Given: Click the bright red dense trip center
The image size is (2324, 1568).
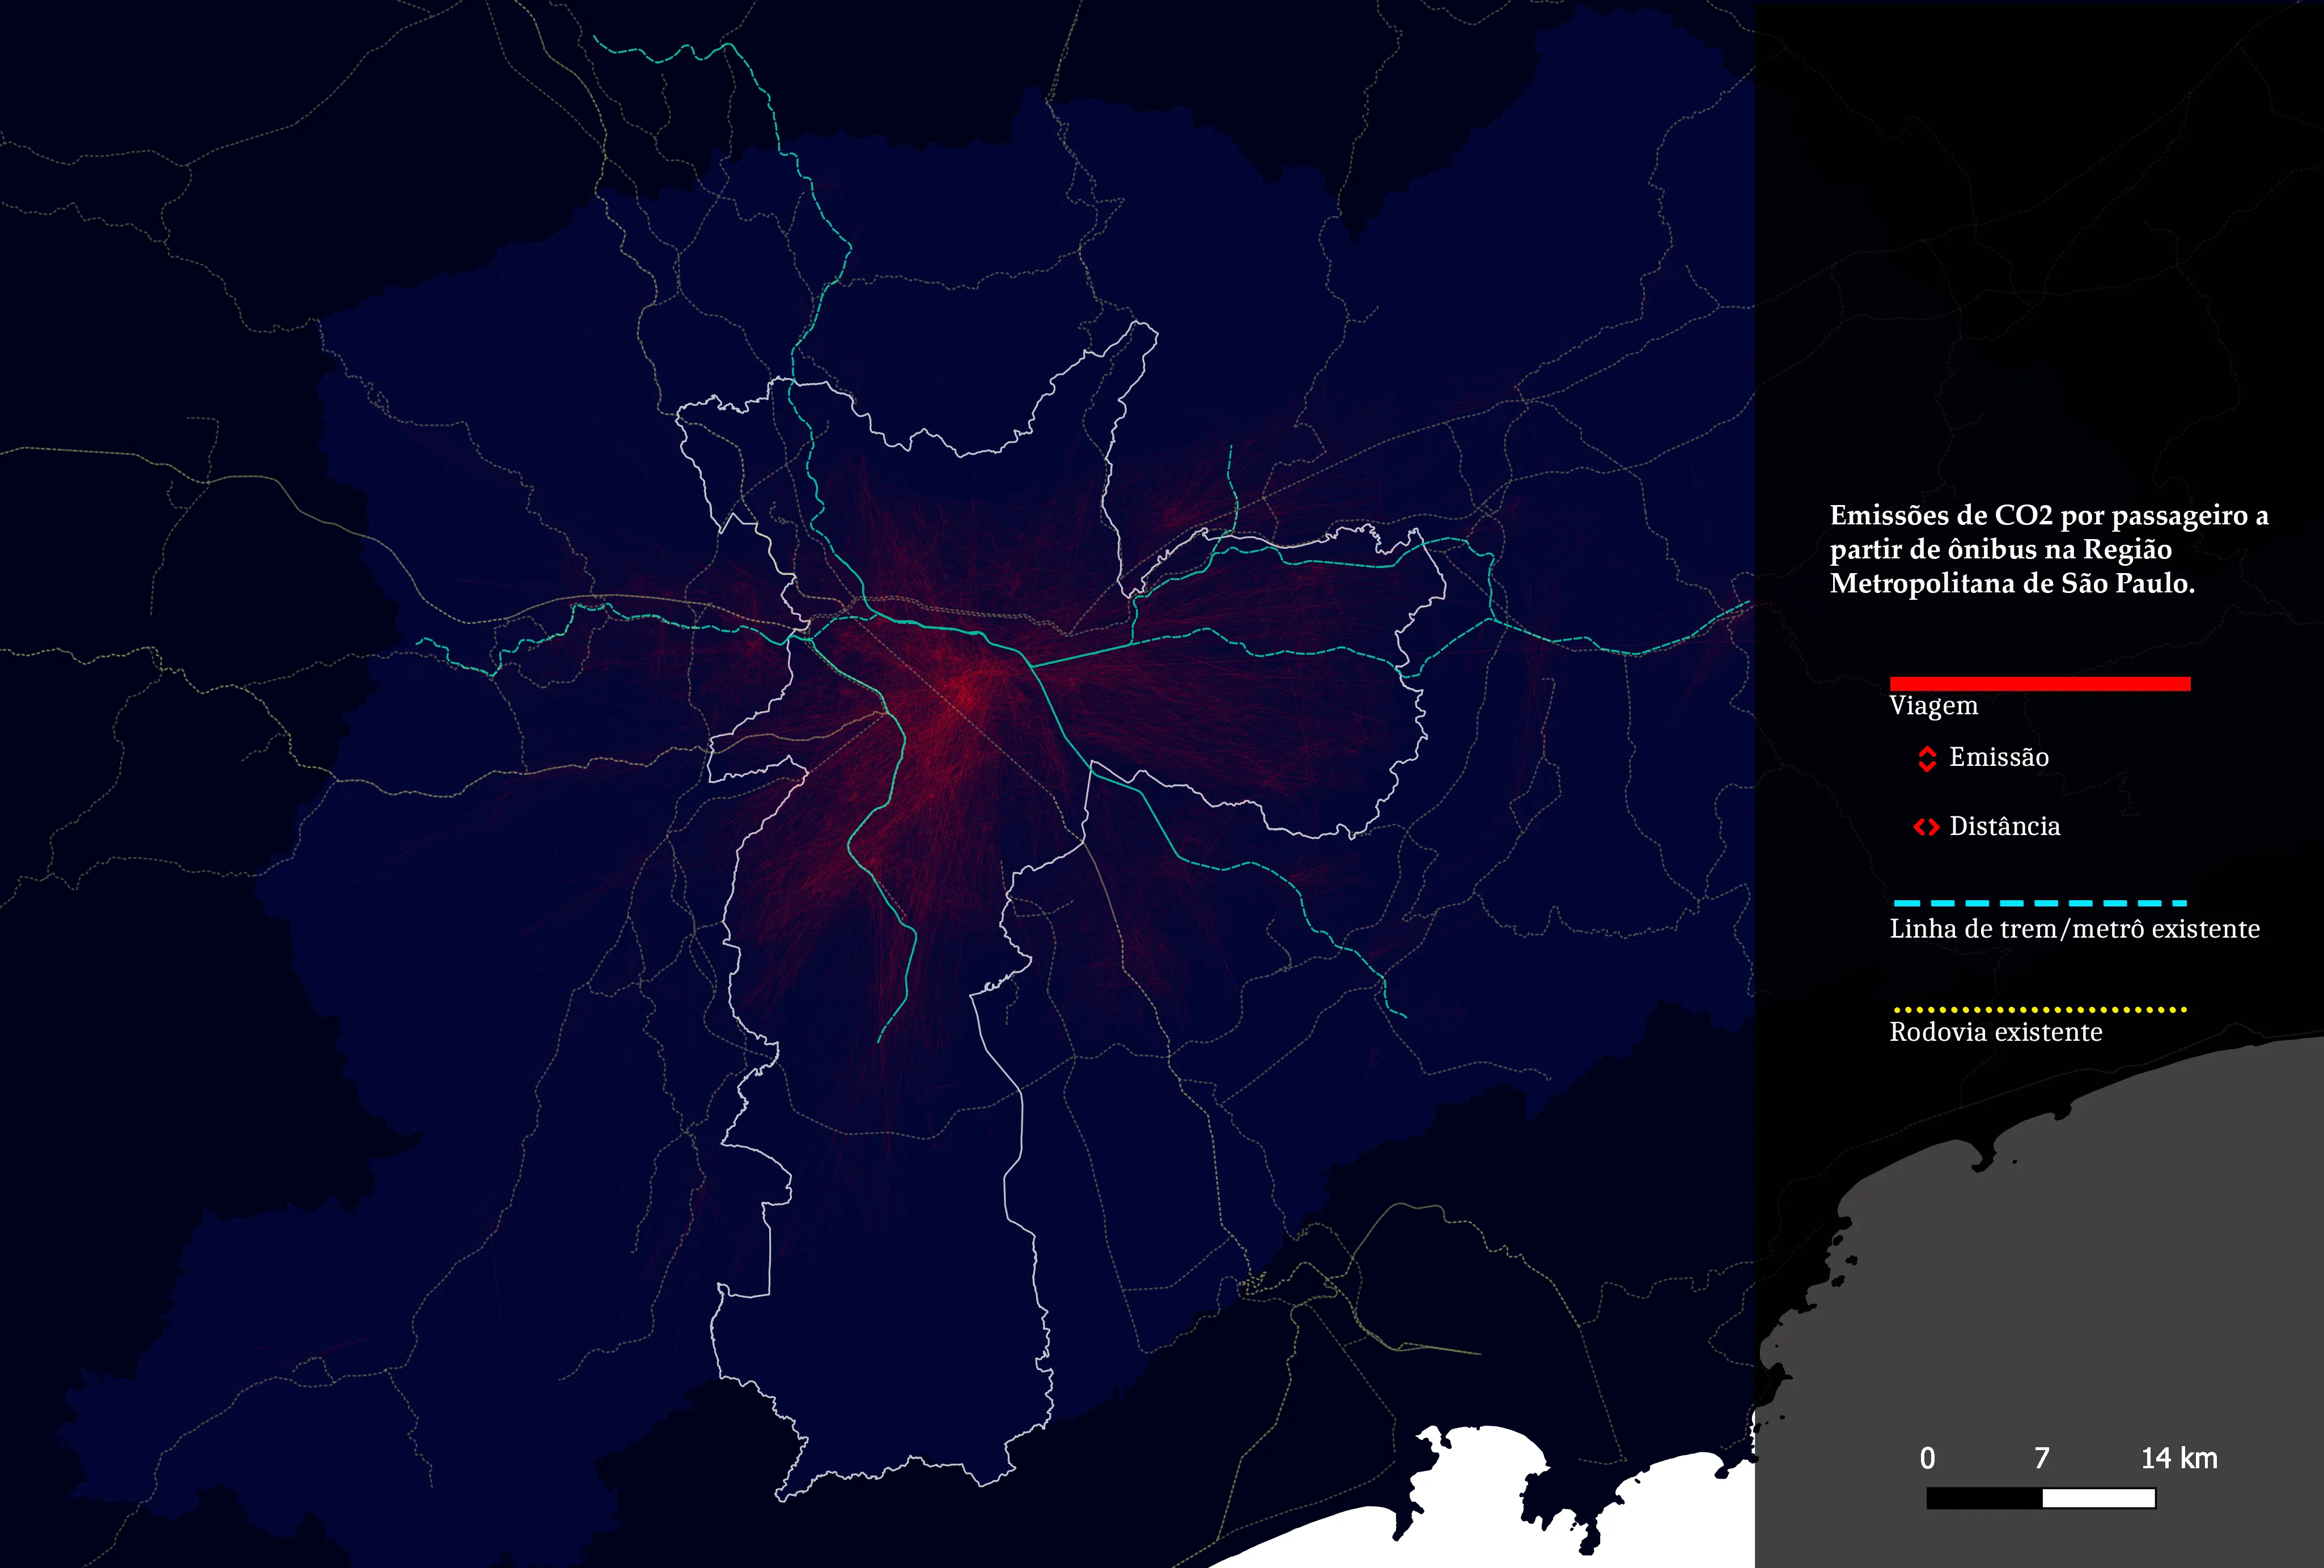Looking at the screenshot, I should pyautogui.click(x=965, y=690).
